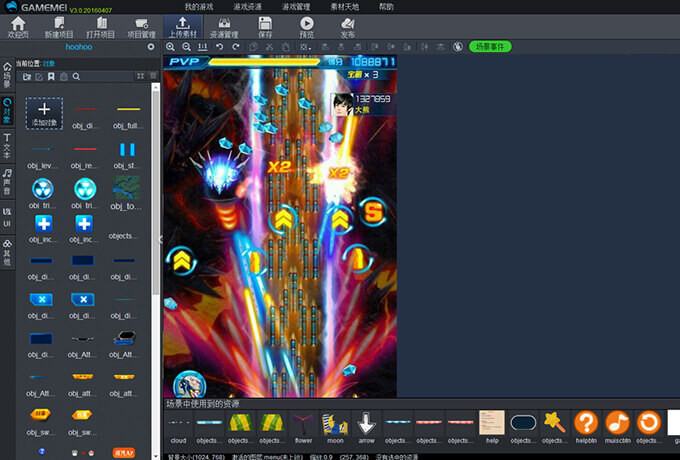Image resolution: width=680 pixels, height=460 pixels.
Task: Click the 大熊 player avatar on canvas
Action: tap(343, 104)
